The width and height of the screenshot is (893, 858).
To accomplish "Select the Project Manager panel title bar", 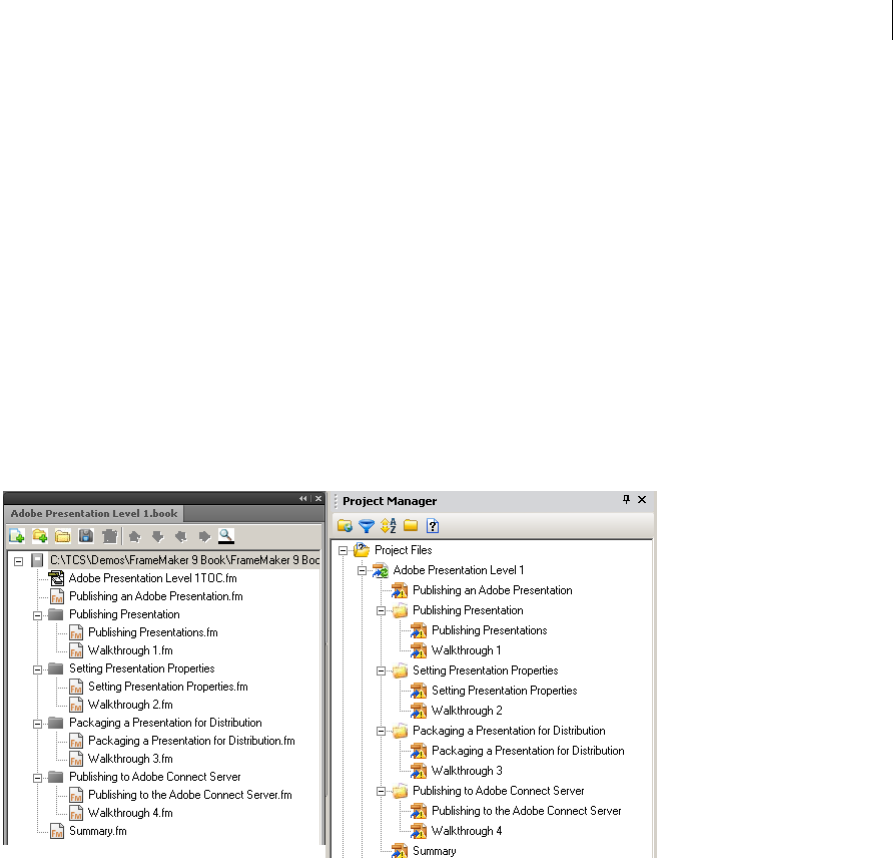I will click(x=493, y=501).
